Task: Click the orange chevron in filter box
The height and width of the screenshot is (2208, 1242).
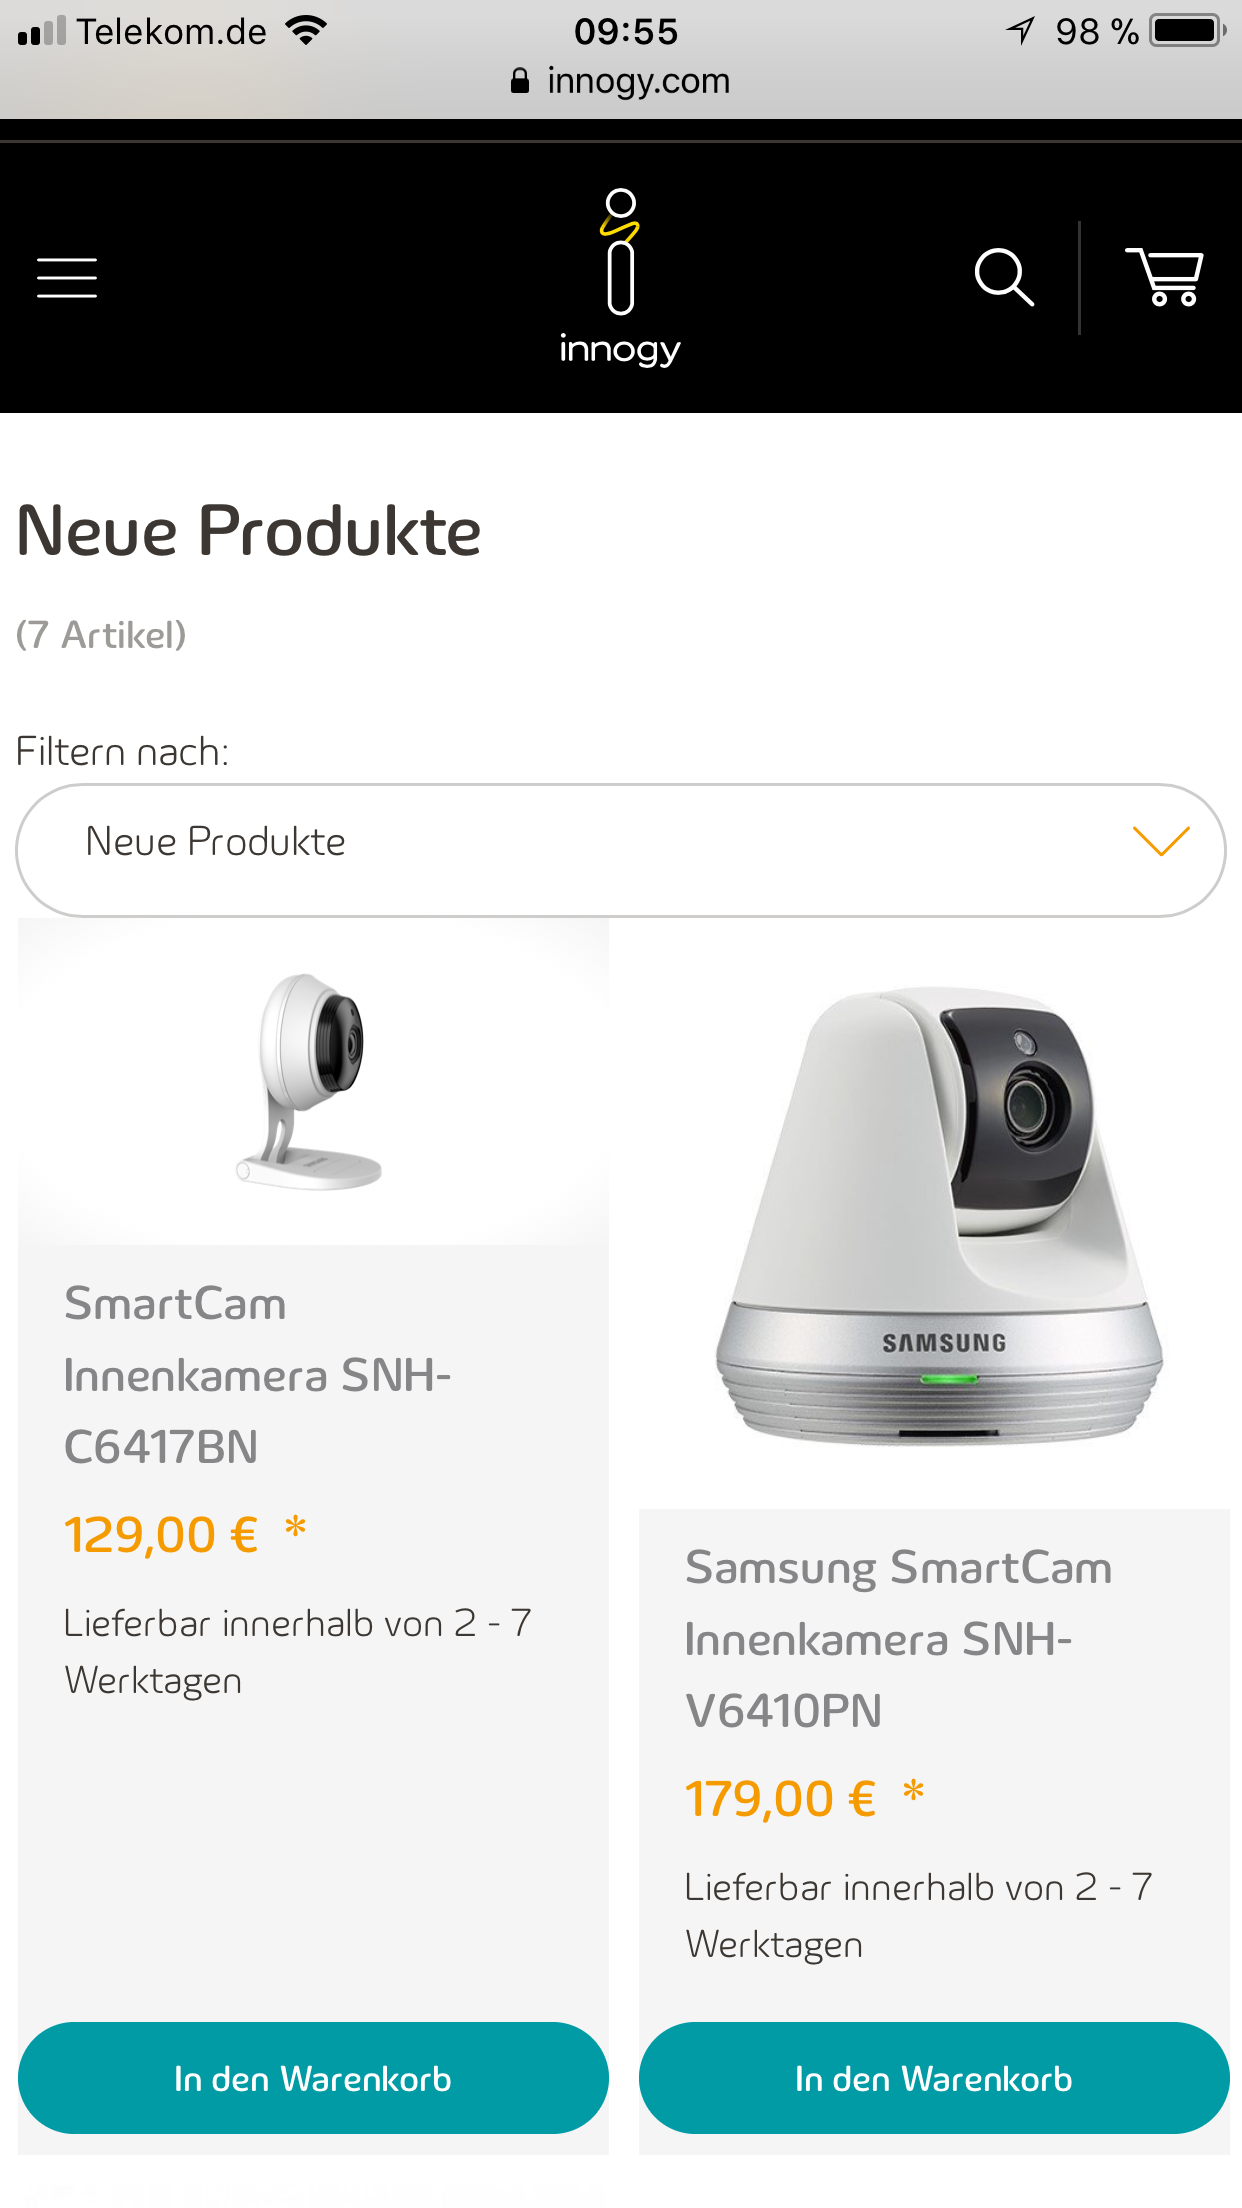Action: [1161, 841]
